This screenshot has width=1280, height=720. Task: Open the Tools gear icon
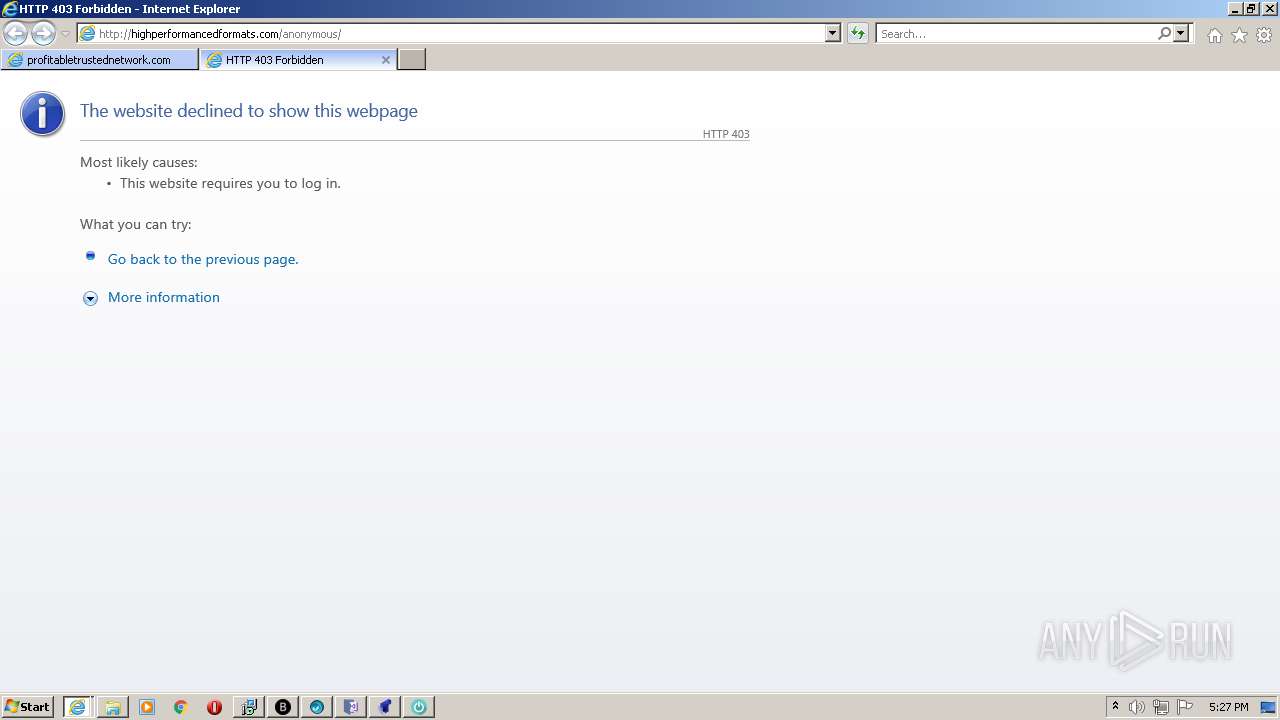(x=1264, y=35)
